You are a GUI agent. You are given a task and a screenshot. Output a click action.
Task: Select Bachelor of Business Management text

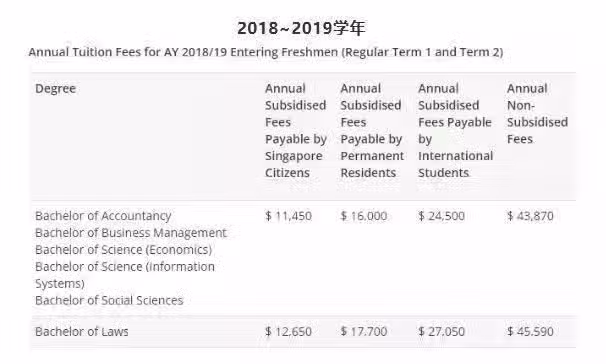pos(131,233)
